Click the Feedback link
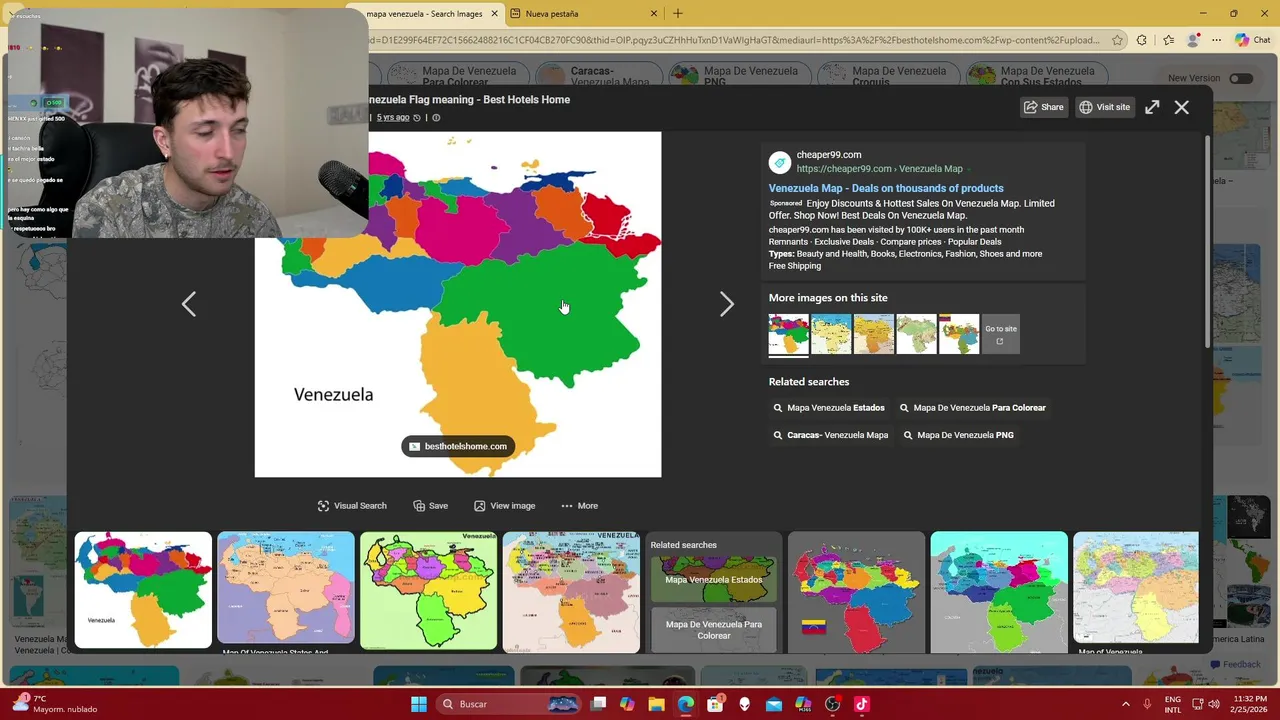Image resolution: width=1280 pixels, height=720 pixels. pos(1236,664)
